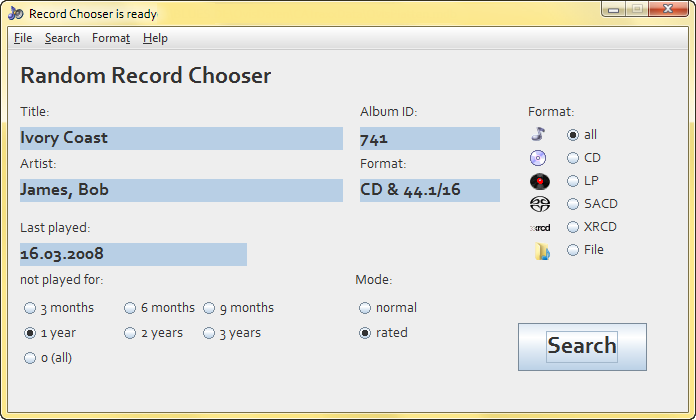696x420 pixels.
Task: Click the Title field showing Ivory Coast
Action: [181, 138]
